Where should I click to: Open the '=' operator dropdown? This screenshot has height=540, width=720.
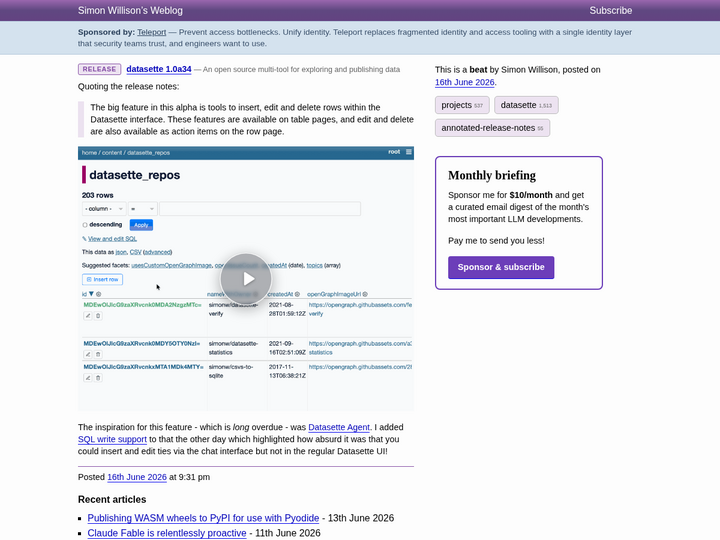click(143, 209)
